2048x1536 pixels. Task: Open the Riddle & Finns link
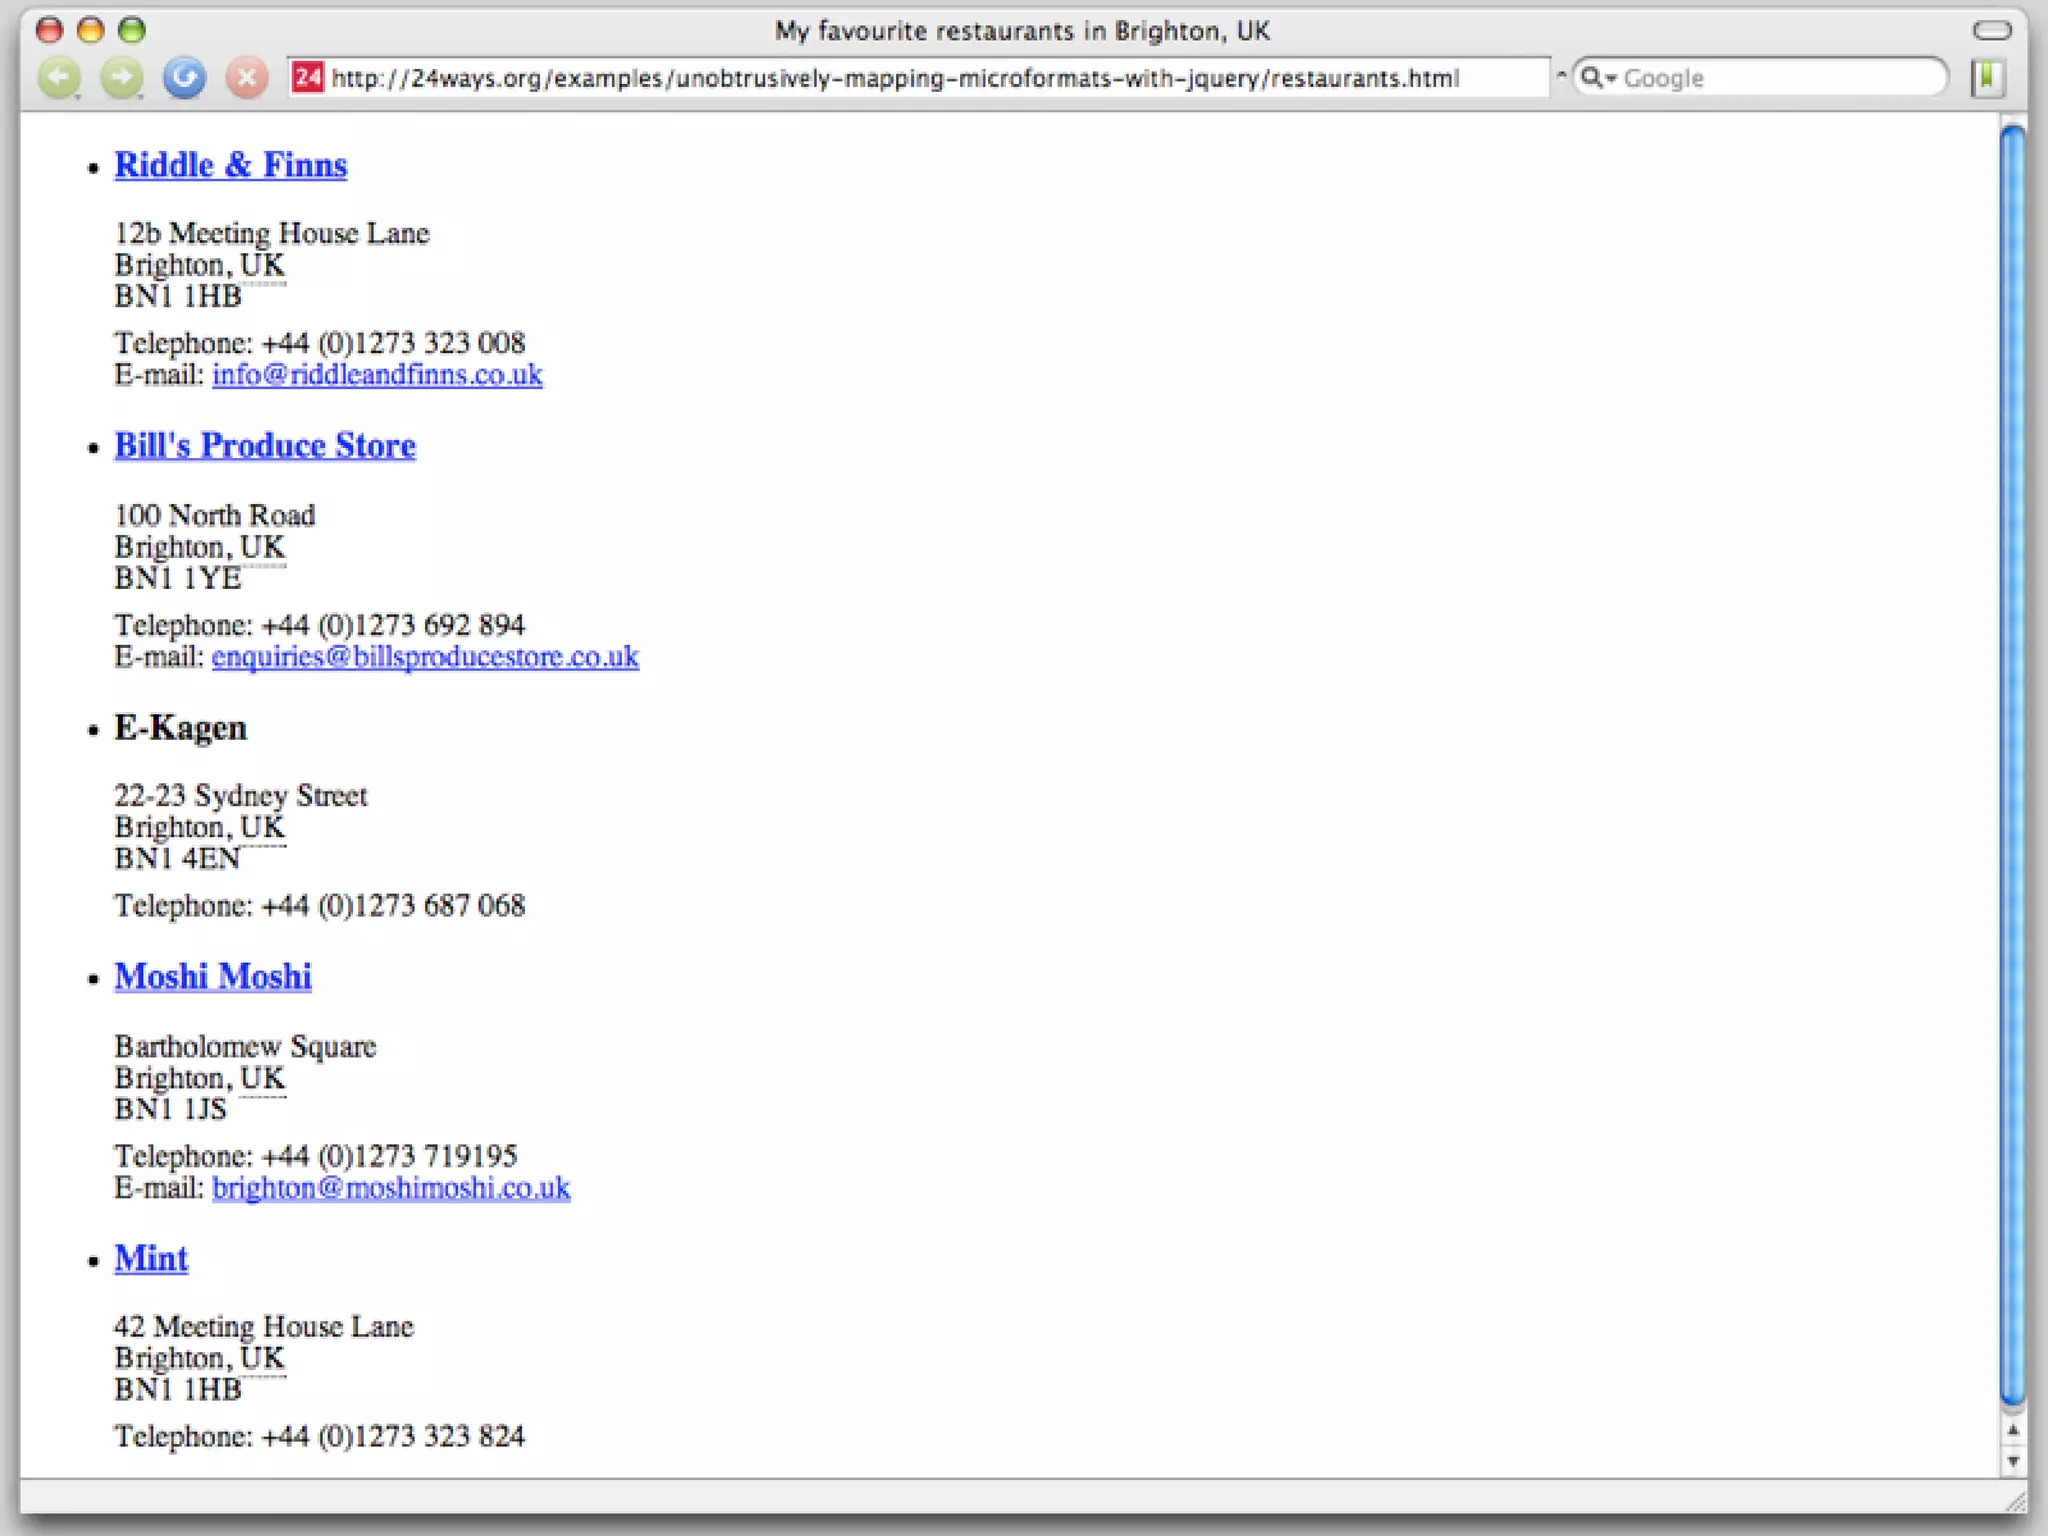[x=231, y=165]
